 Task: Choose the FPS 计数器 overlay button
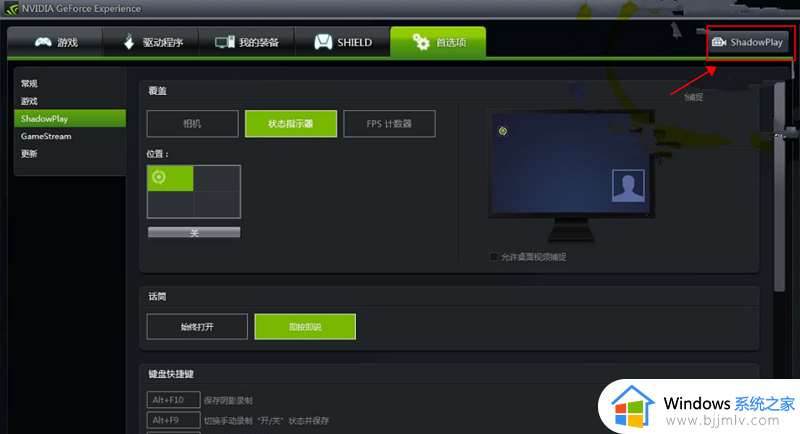pos(389,123)
